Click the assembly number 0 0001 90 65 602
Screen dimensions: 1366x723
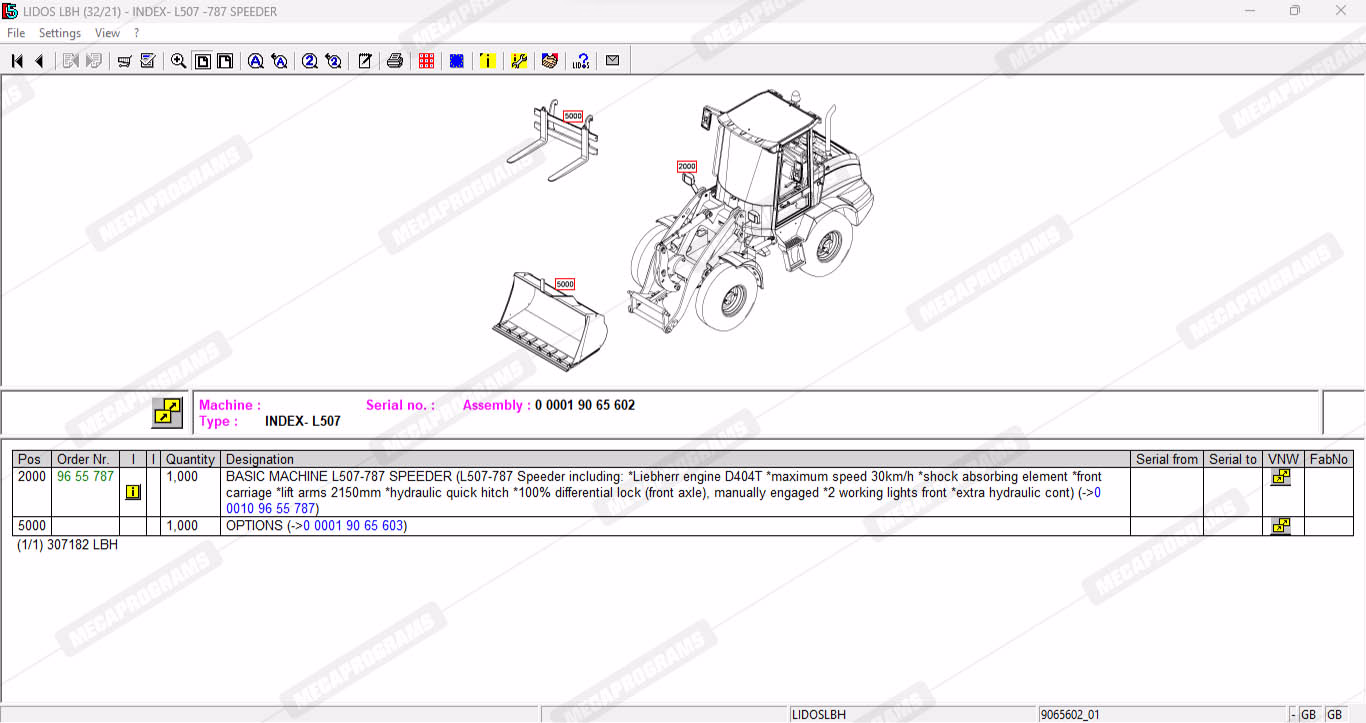coord(585,405)
